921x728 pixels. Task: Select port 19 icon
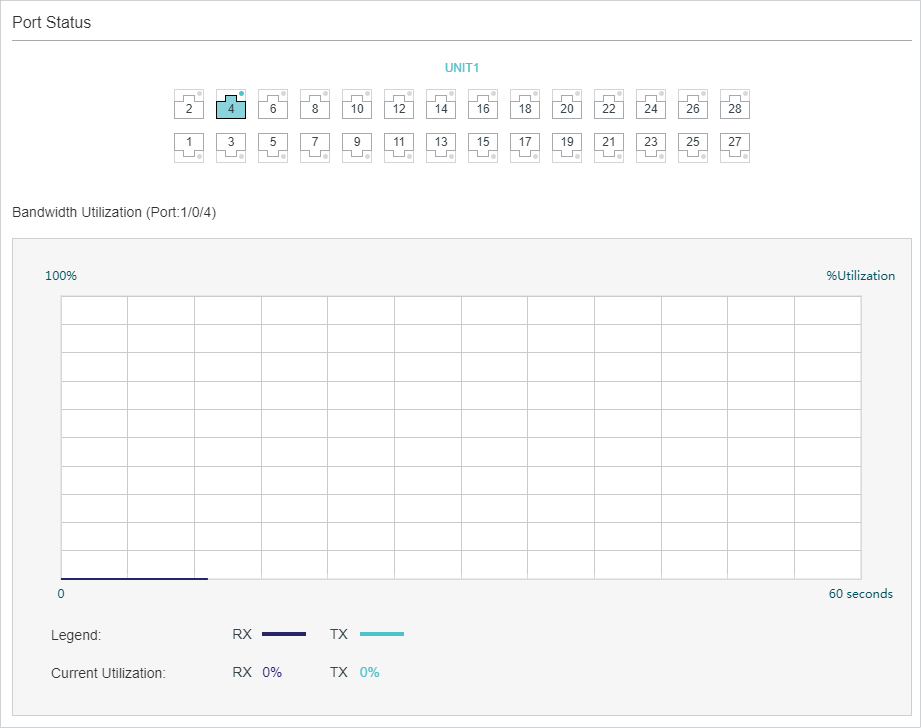coord(567,147)
